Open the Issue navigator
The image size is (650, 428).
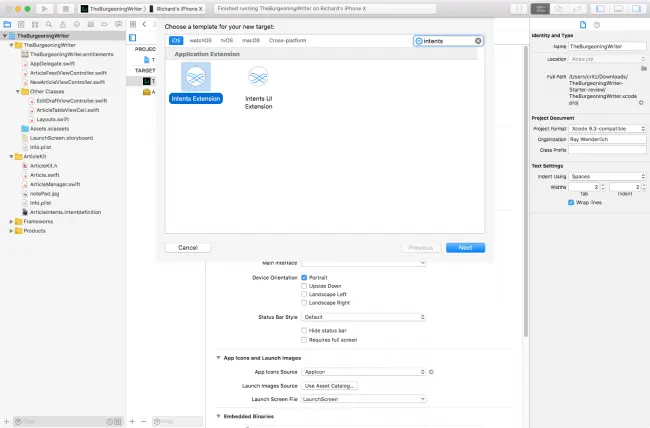coord(63,24)
